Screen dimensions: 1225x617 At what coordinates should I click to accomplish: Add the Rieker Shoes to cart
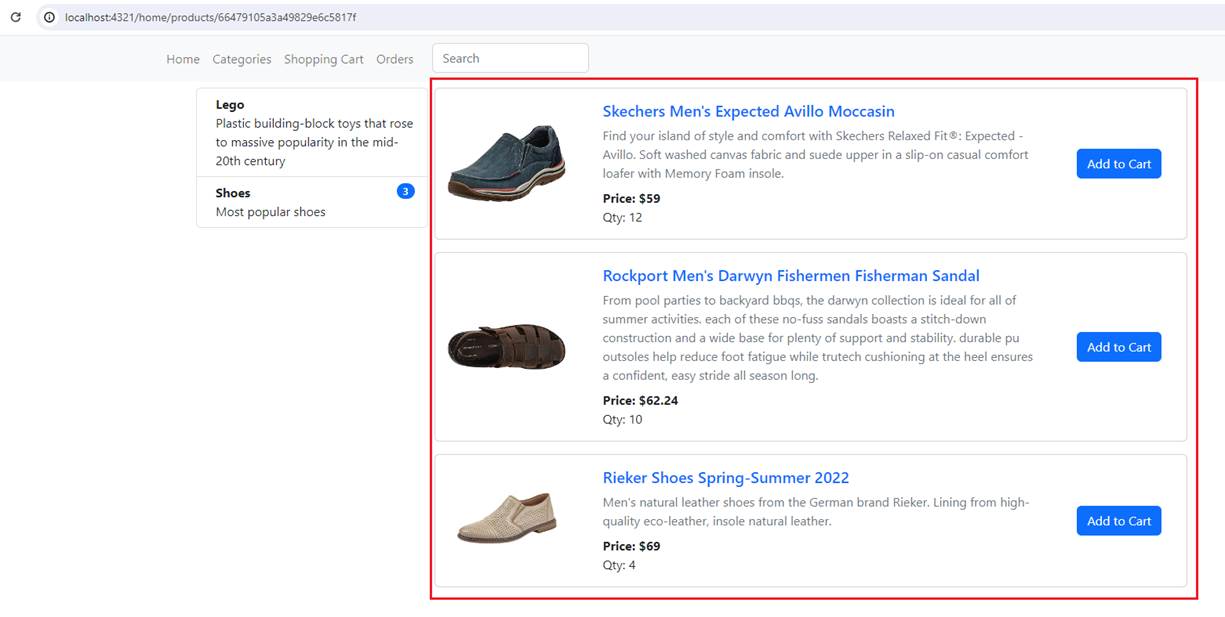click(1119, 521)
